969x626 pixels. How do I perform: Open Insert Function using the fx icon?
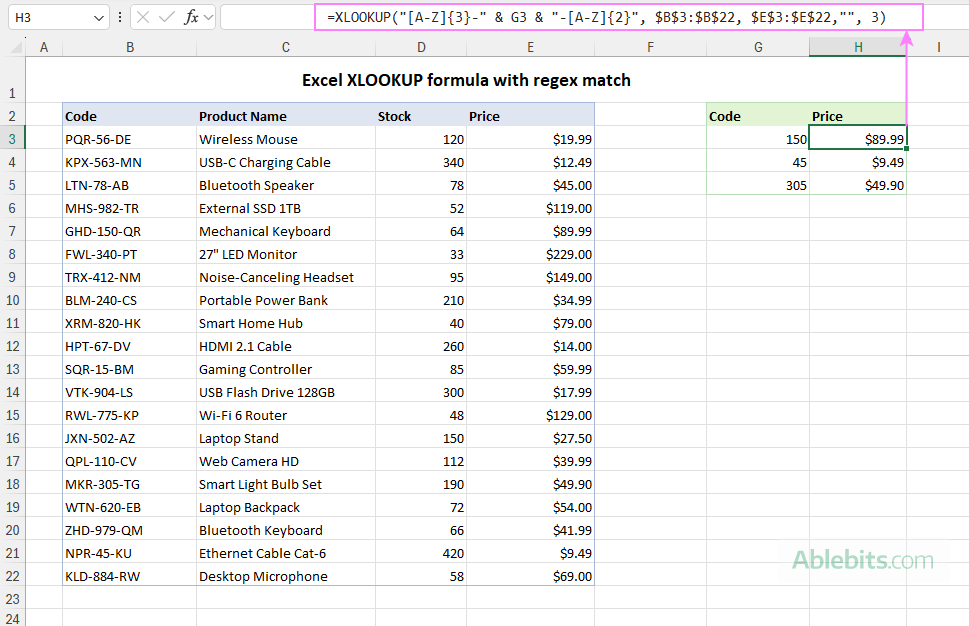point(191,17)
